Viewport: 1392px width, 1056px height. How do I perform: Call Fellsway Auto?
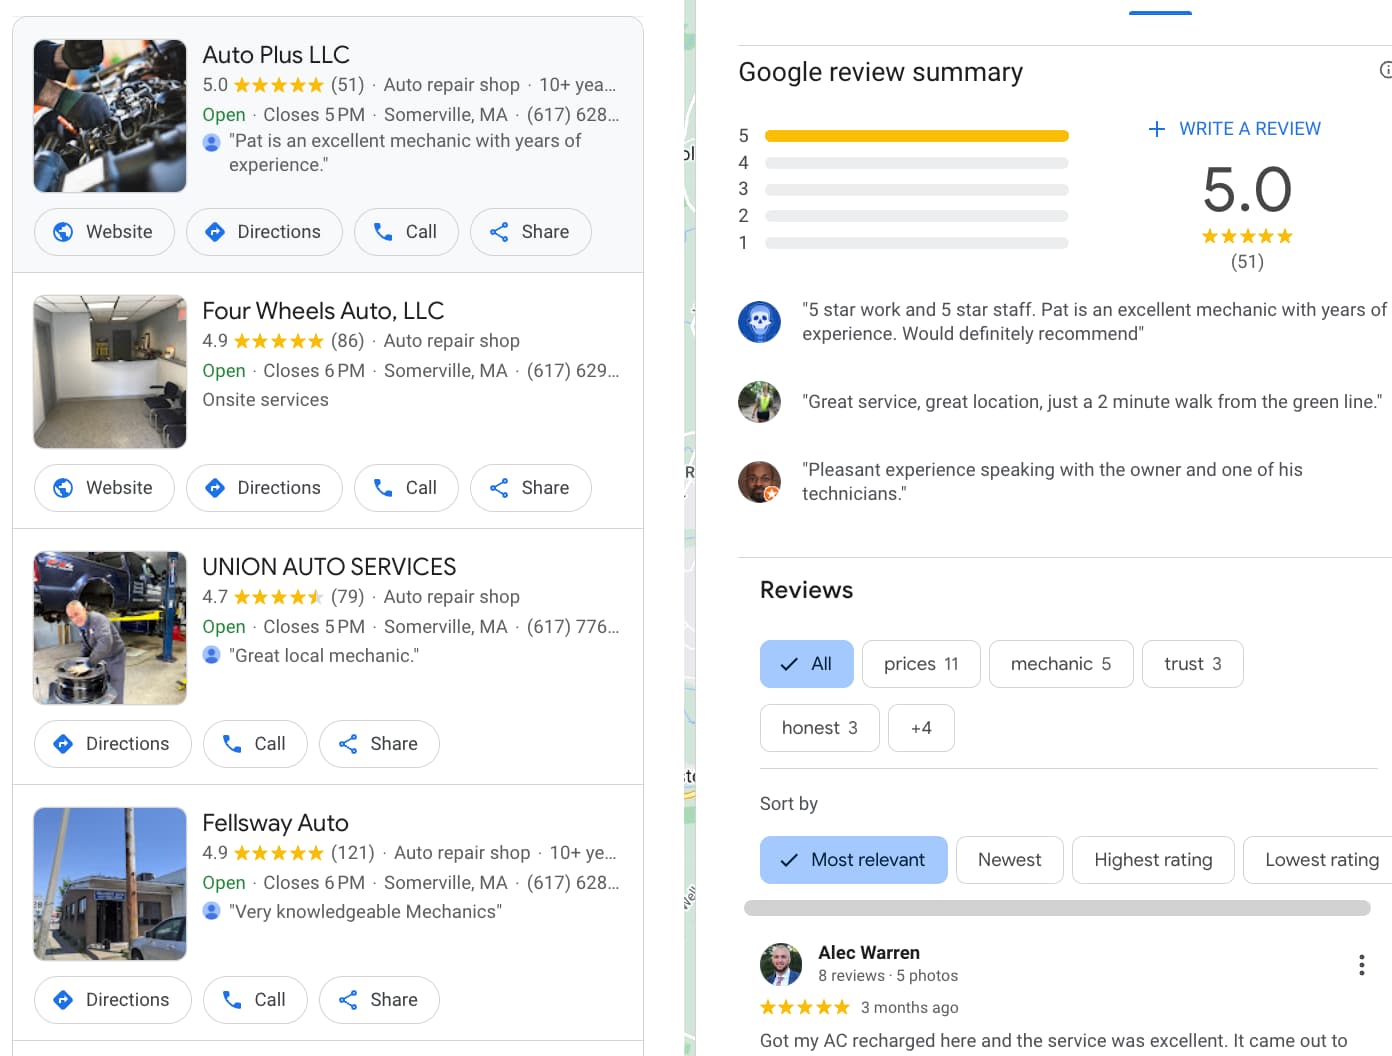pos(255,1000)
